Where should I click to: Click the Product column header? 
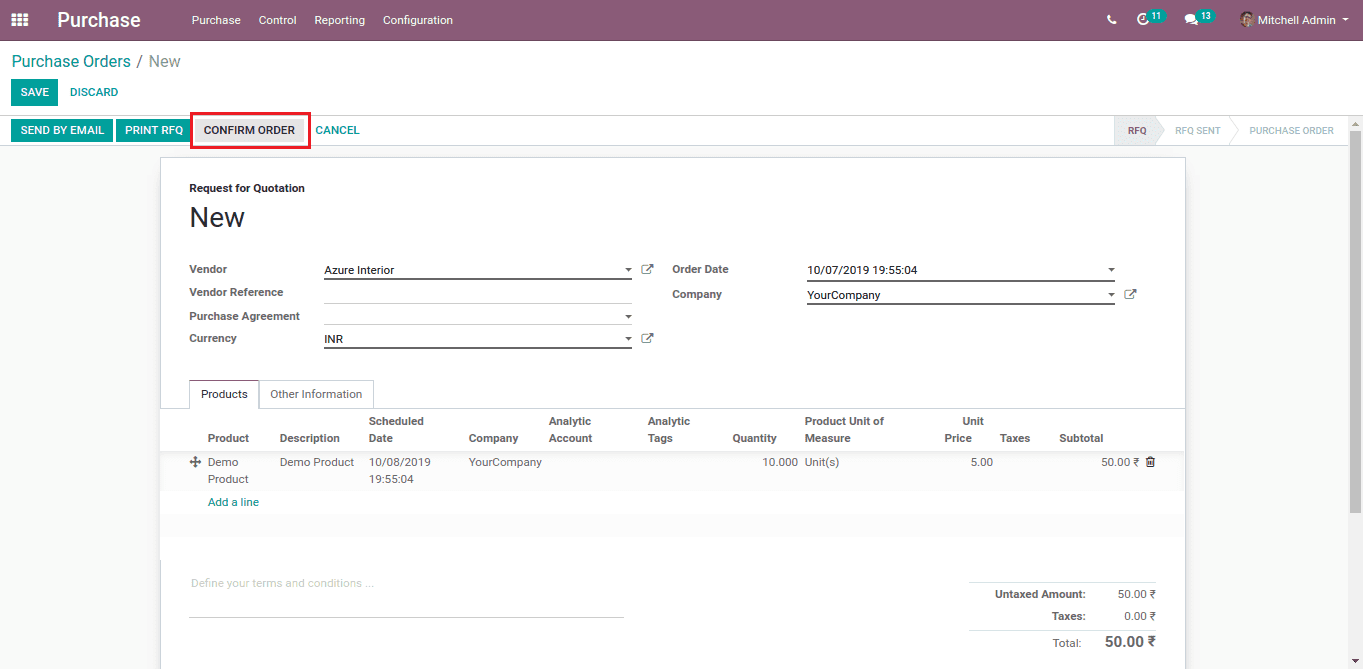coord(228,438)
